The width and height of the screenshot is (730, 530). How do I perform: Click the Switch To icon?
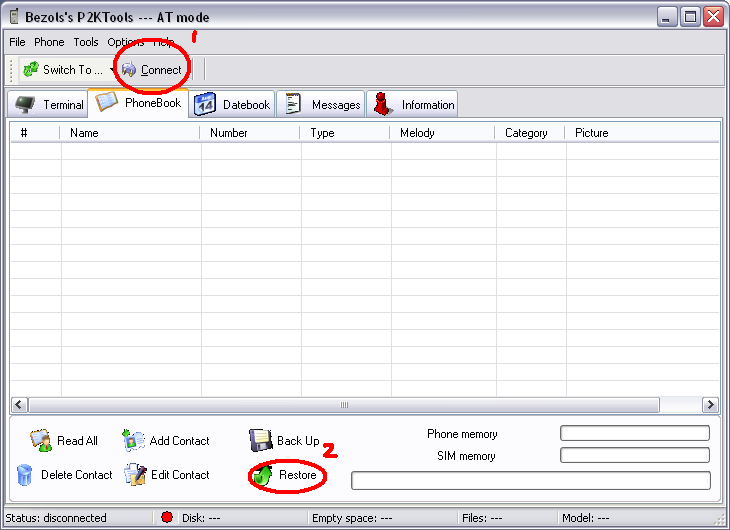click(x=31, y=69)
